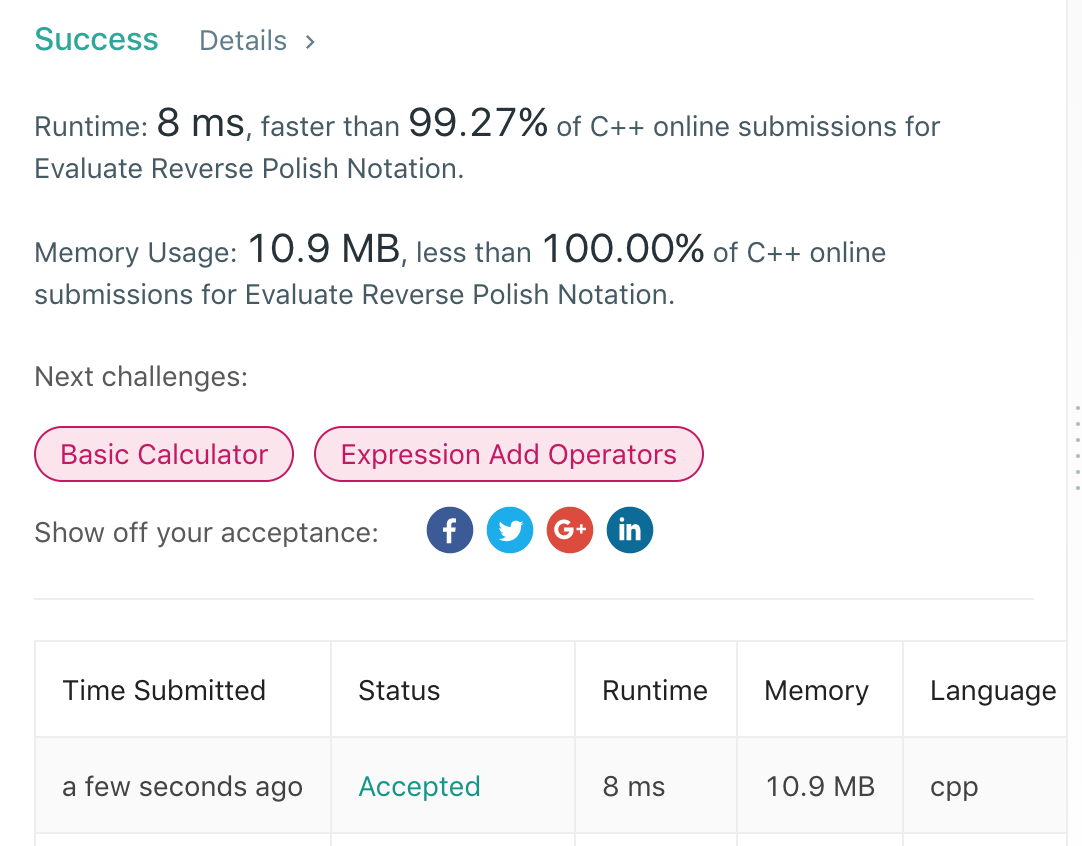Expand the chevron arrow beside Details

tap(310, 42)
